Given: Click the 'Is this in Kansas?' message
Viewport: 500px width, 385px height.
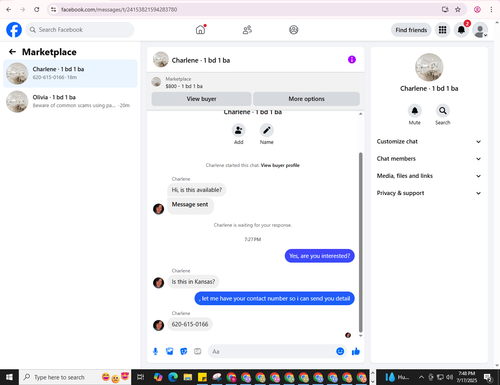Looking at the screenshot, I should coord(193,282).
